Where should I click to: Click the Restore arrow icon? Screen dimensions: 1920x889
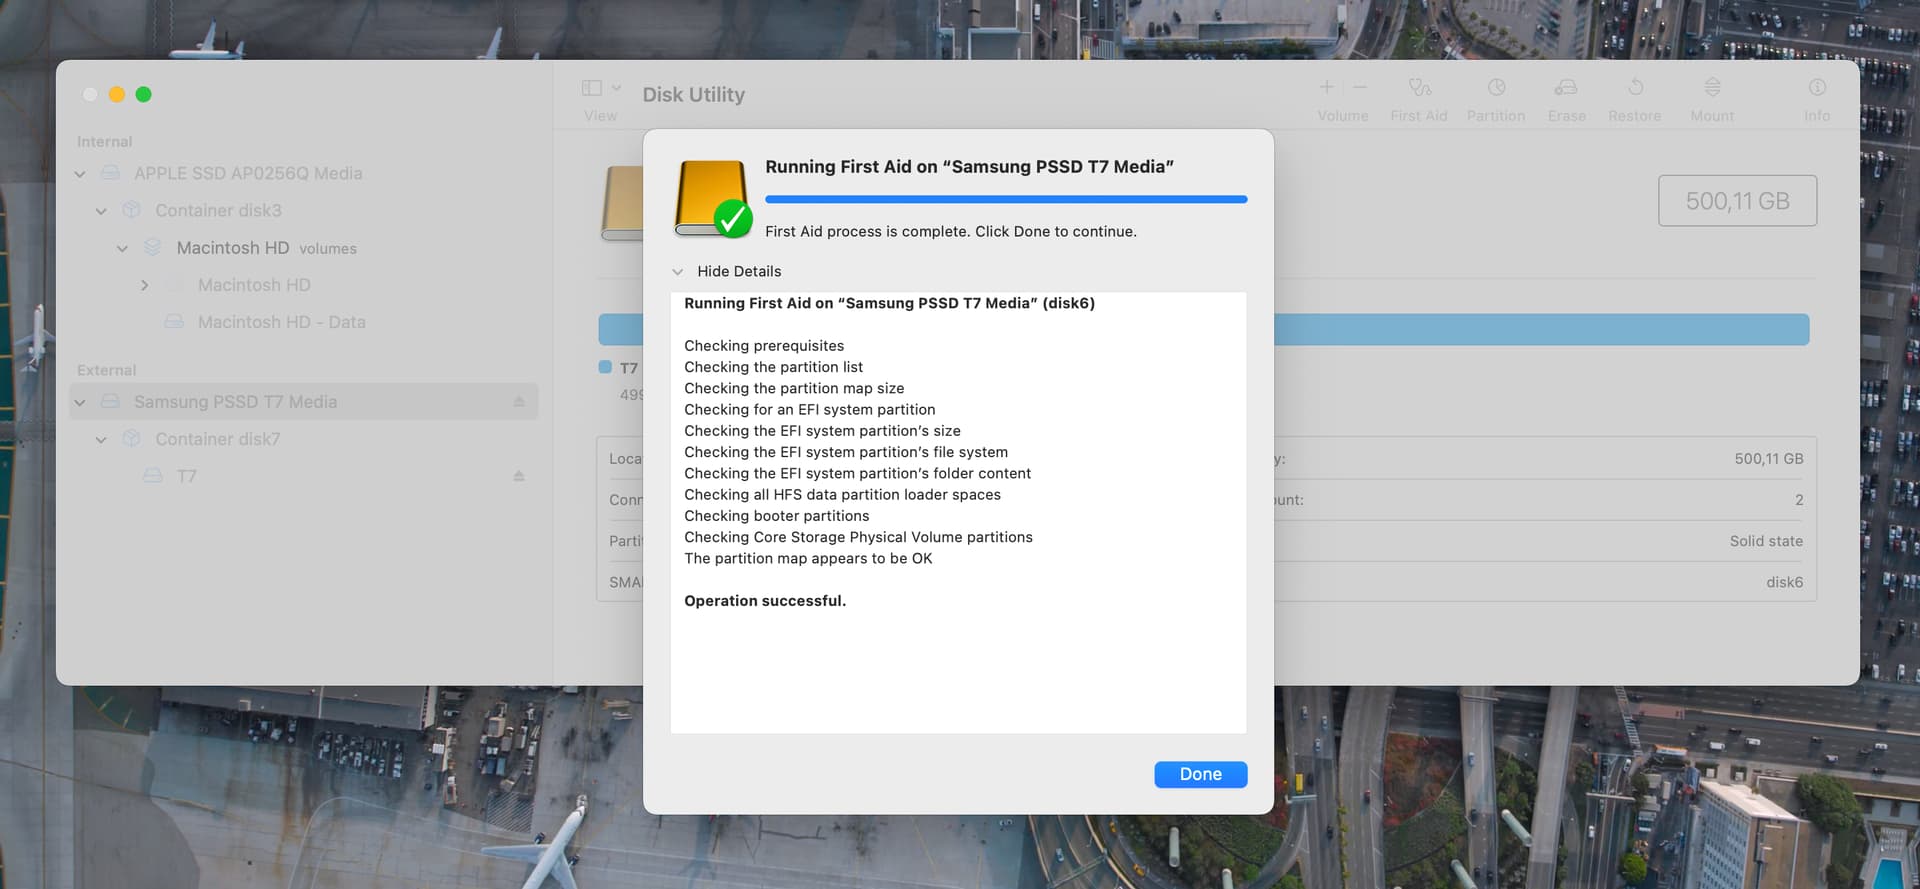point(1635,88)
